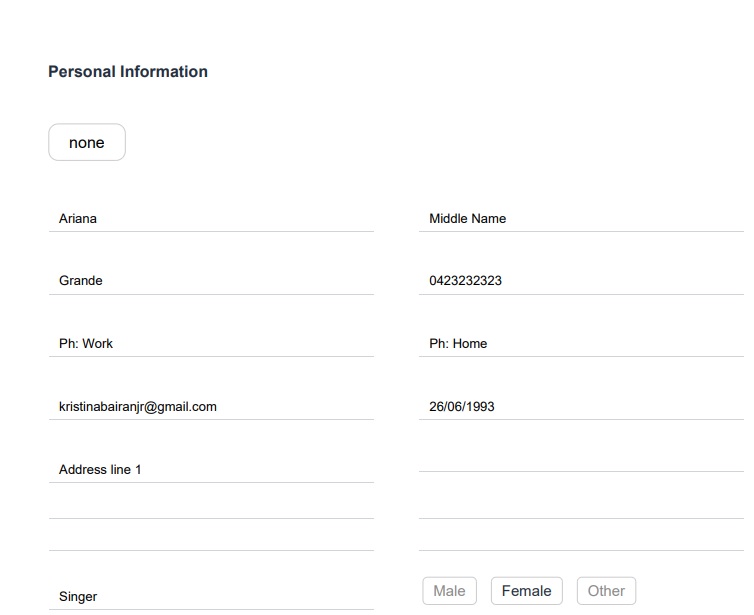Screen dimensions: 754x615
Task: Click the Ph: Work input field
Action: pos(210,343)
